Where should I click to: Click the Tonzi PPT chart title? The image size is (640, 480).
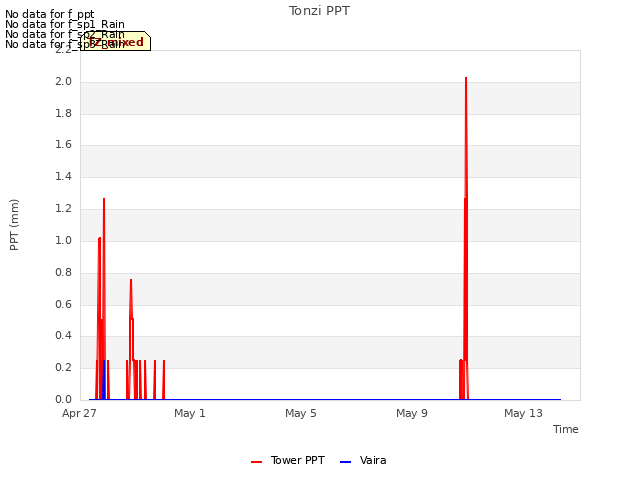(x=319, y=11)
